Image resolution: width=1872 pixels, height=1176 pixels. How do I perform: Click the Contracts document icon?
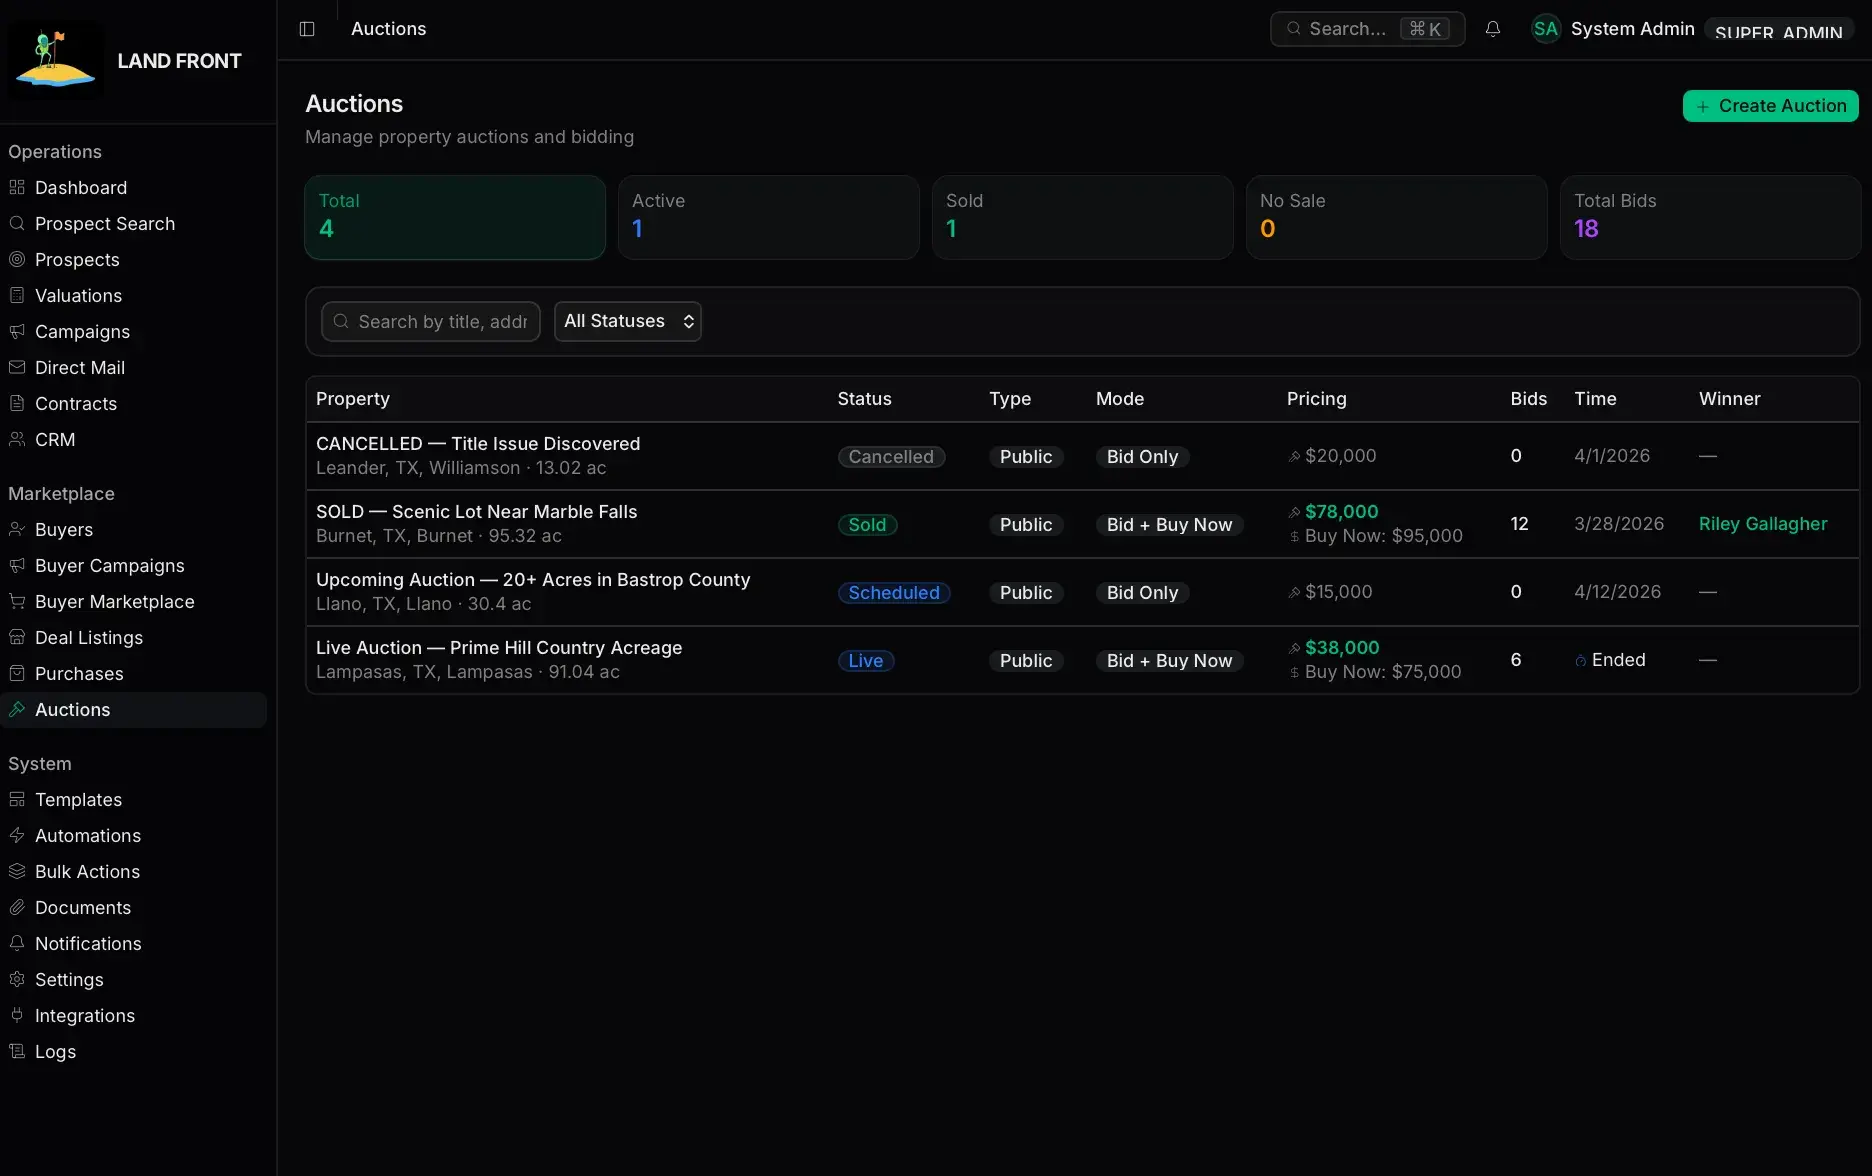(17, 403)
